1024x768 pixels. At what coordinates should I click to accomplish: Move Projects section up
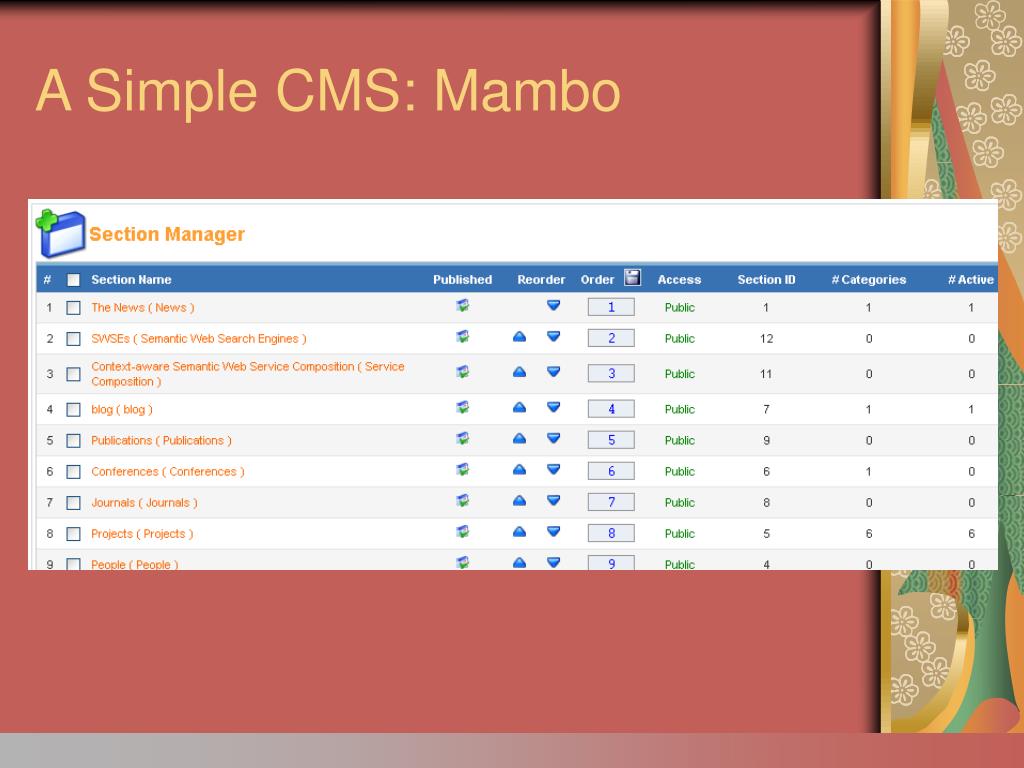(519, 532)
